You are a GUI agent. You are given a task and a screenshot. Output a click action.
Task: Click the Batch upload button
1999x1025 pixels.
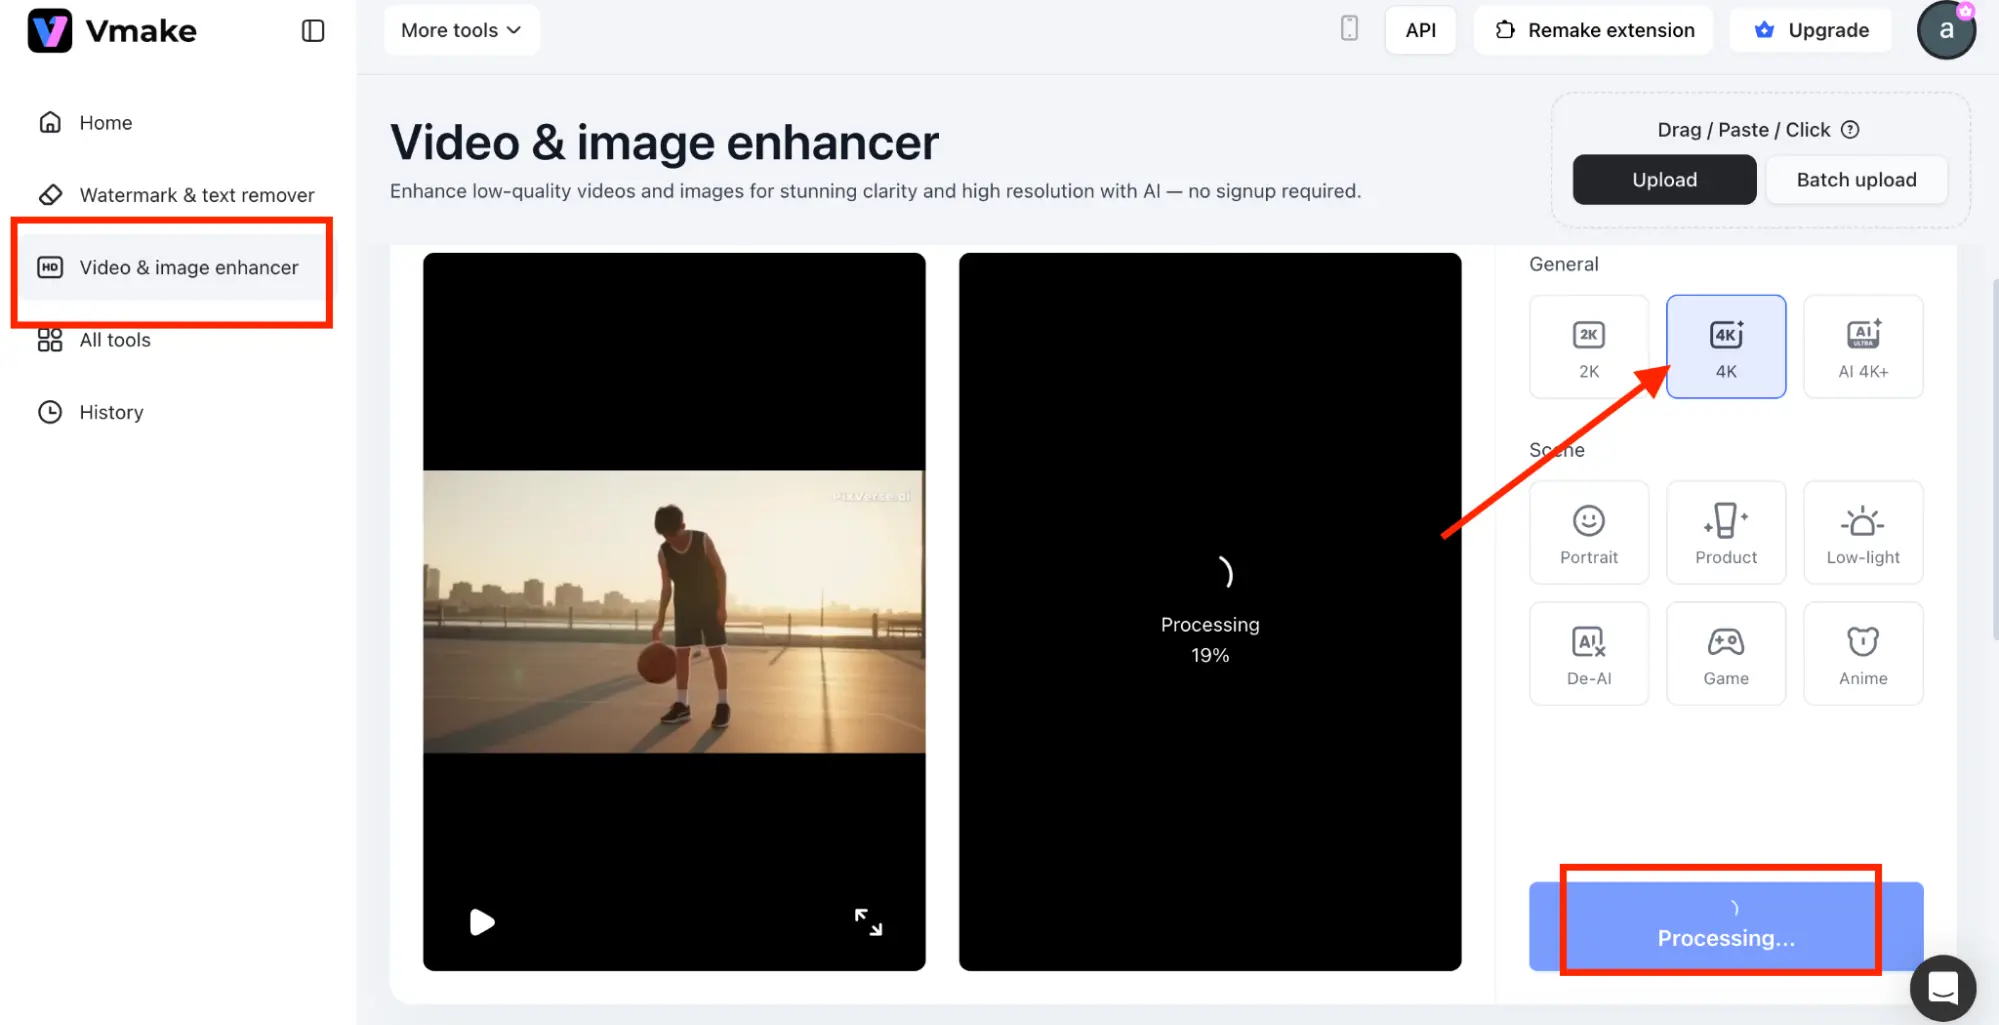pyautogui.click(x=1856, y=180)
